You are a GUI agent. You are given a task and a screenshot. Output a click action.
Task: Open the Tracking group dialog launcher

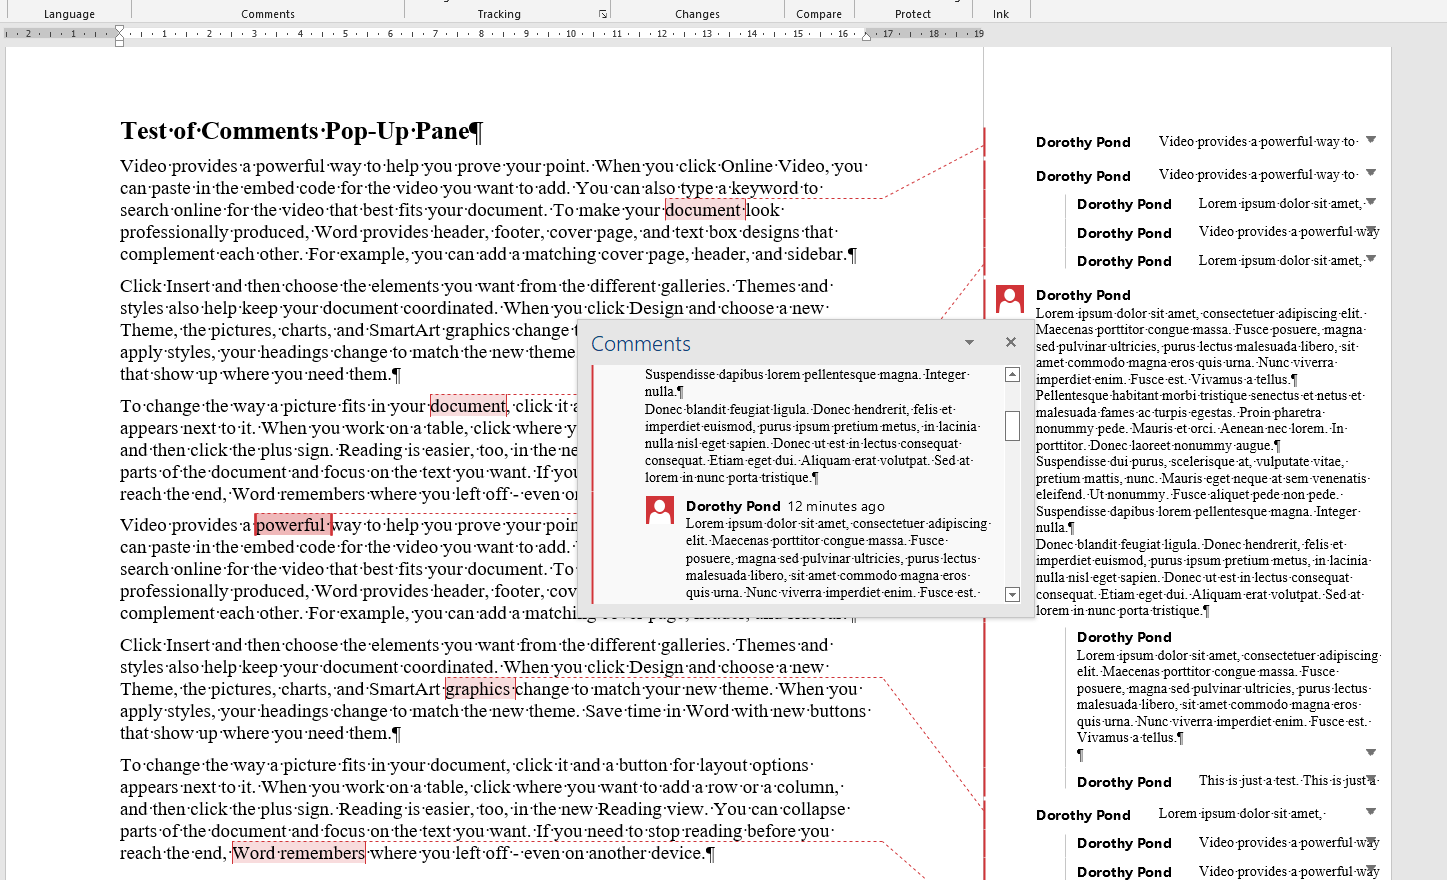pyautogui.click(x=602, y=14)
